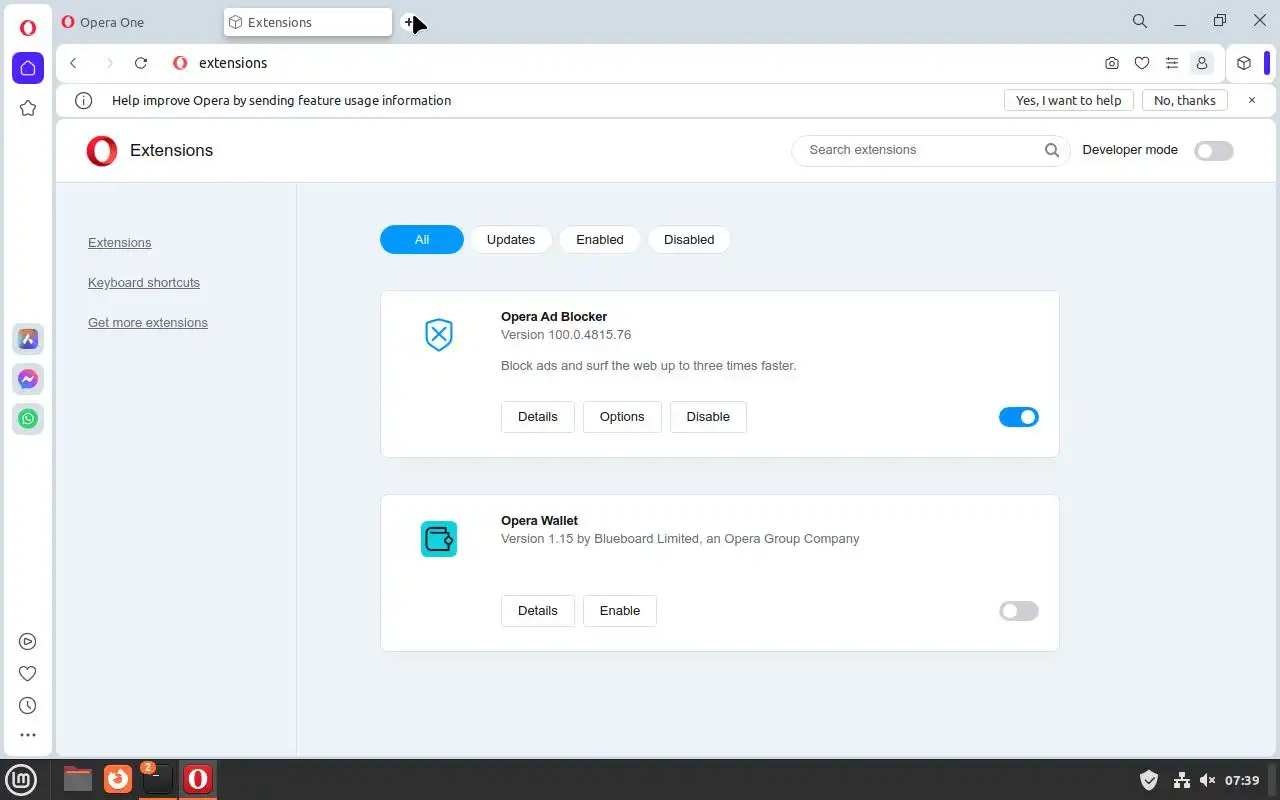Open the Extensions sidebar link
The image size is (1280, 800).
coord(120,243)
